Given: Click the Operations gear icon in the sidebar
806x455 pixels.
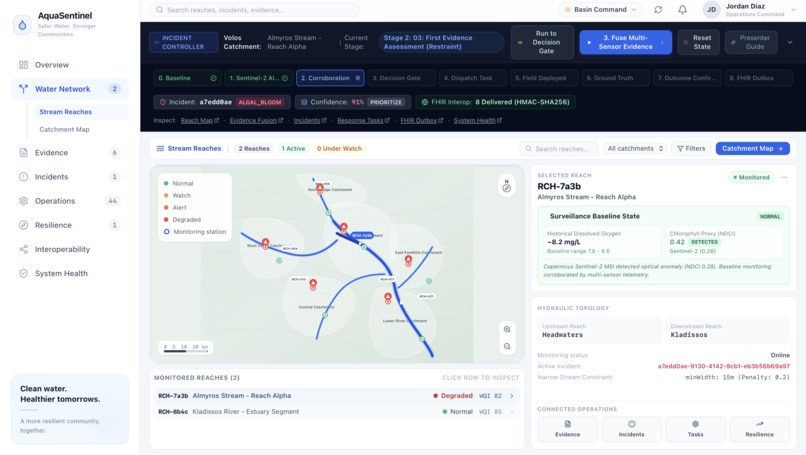Looking at the screenshot, I should coord(23,201).
